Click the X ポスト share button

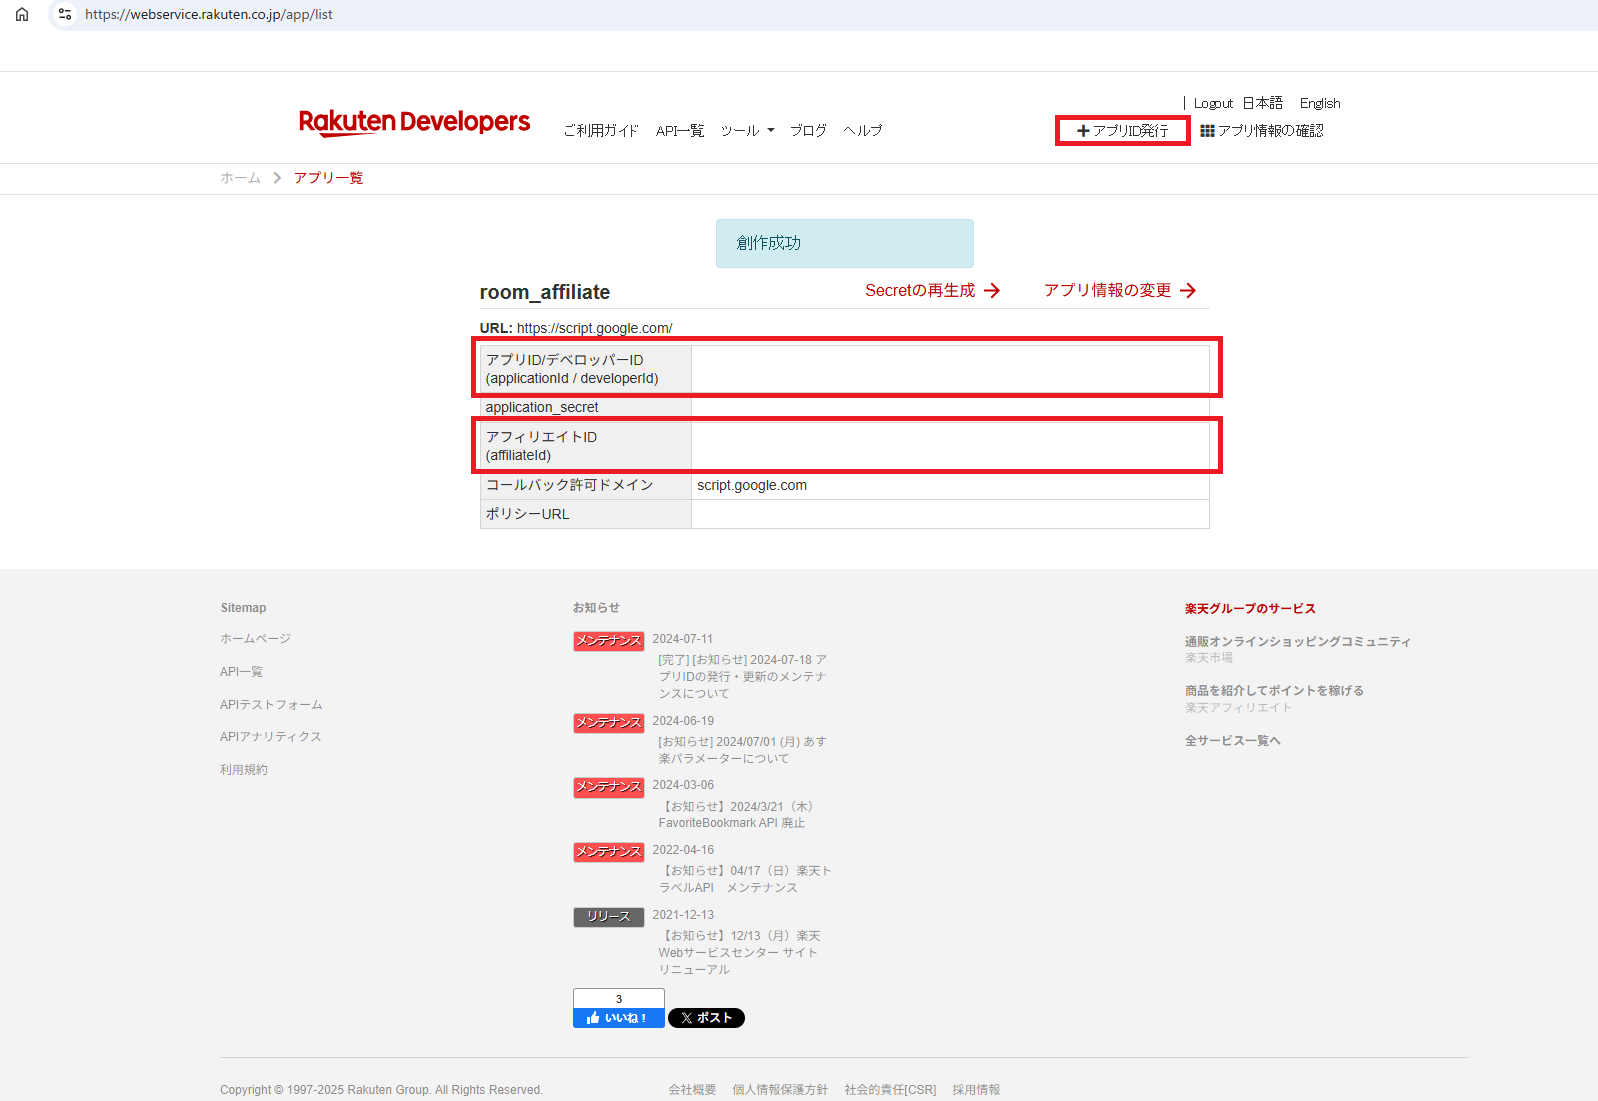tap(706, 1018)
